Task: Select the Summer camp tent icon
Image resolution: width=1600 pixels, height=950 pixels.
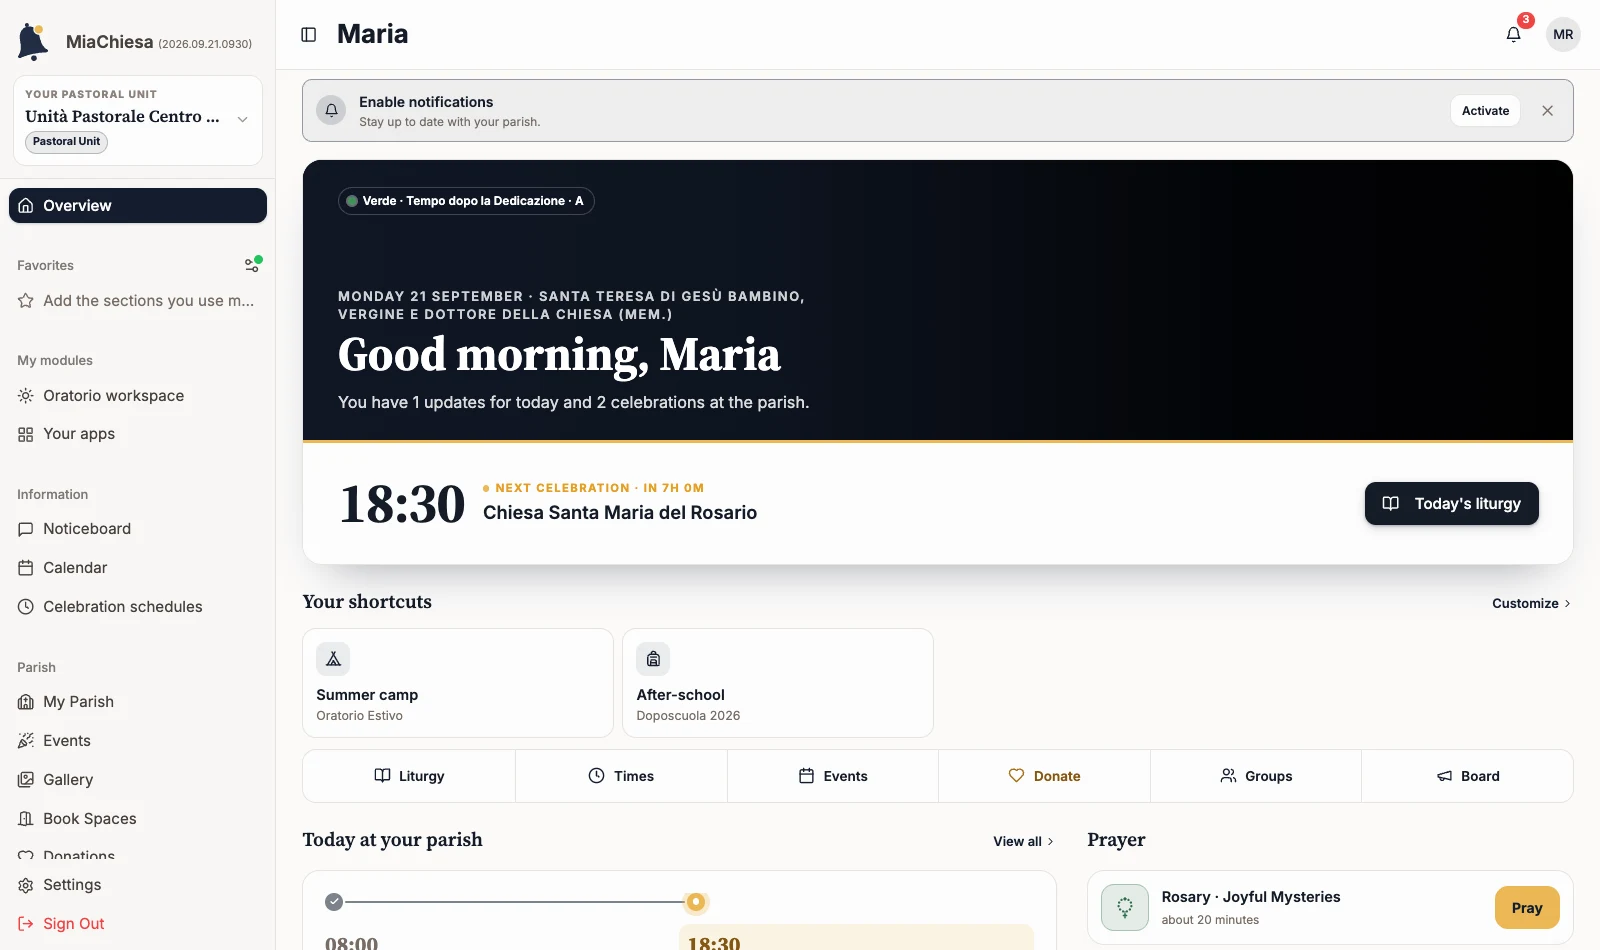Action: (333, 659)
